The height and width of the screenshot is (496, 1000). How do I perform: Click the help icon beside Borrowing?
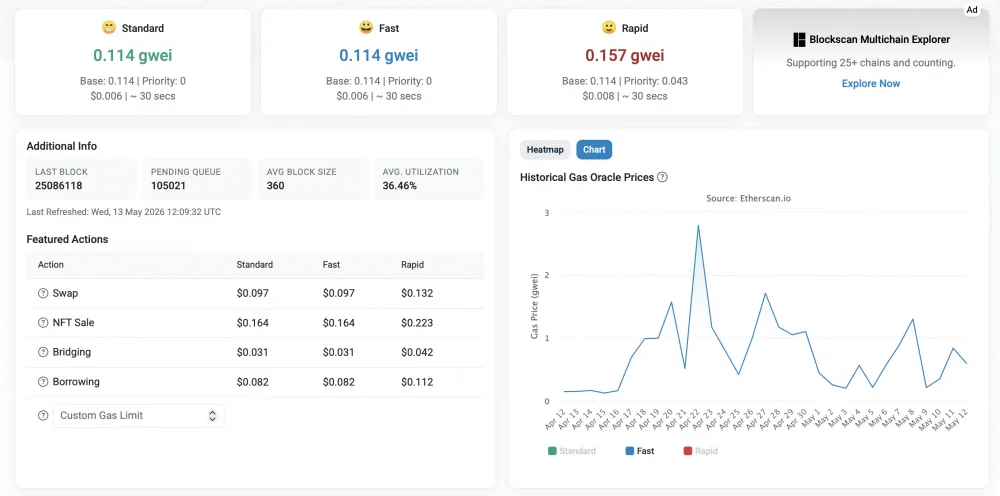coord(43,382)
